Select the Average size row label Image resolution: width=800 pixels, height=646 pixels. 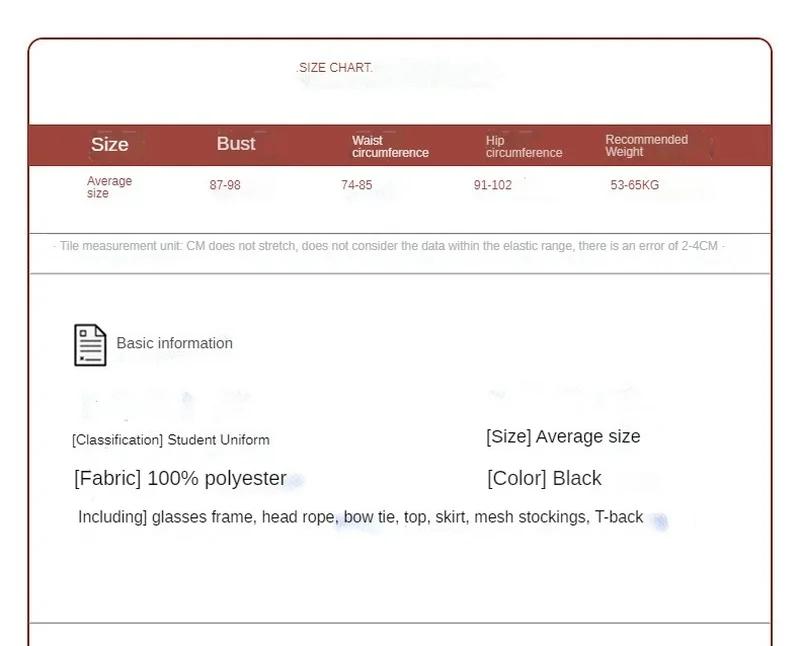click(x=109, y=187)
